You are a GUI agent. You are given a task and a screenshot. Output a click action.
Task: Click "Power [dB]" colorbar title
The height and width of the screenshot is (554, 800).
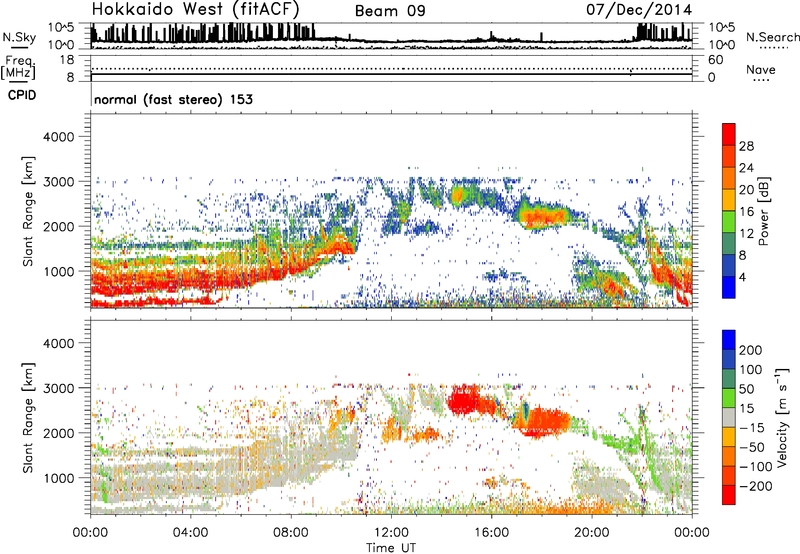click(763, 212)
